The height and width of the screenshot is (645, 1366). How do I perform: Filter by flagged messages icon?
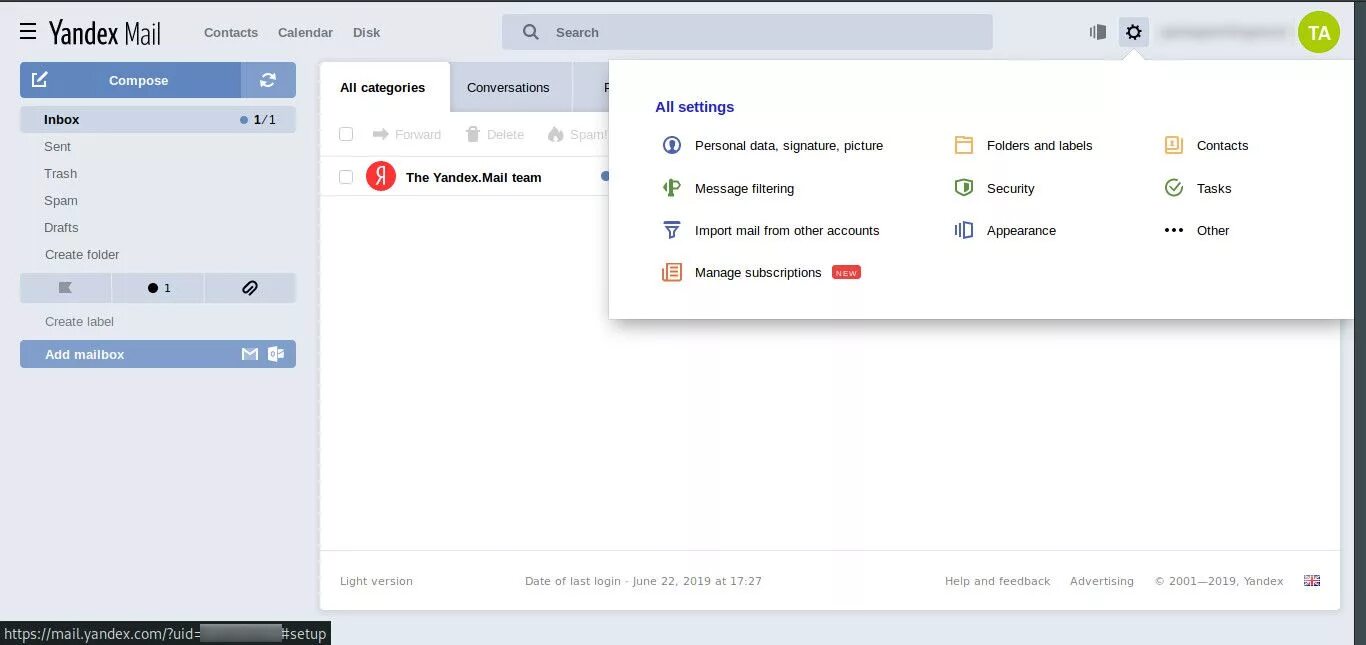coord(65,288)
